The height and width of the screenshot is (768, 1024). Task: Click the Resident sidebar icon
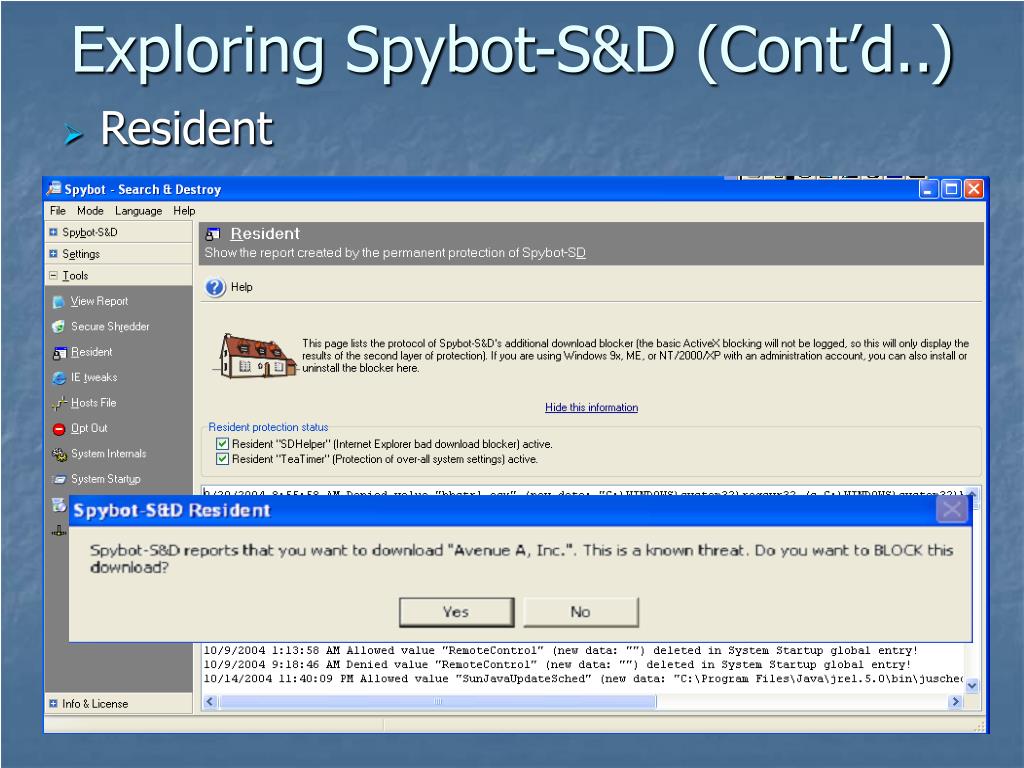tap(59, 353)
